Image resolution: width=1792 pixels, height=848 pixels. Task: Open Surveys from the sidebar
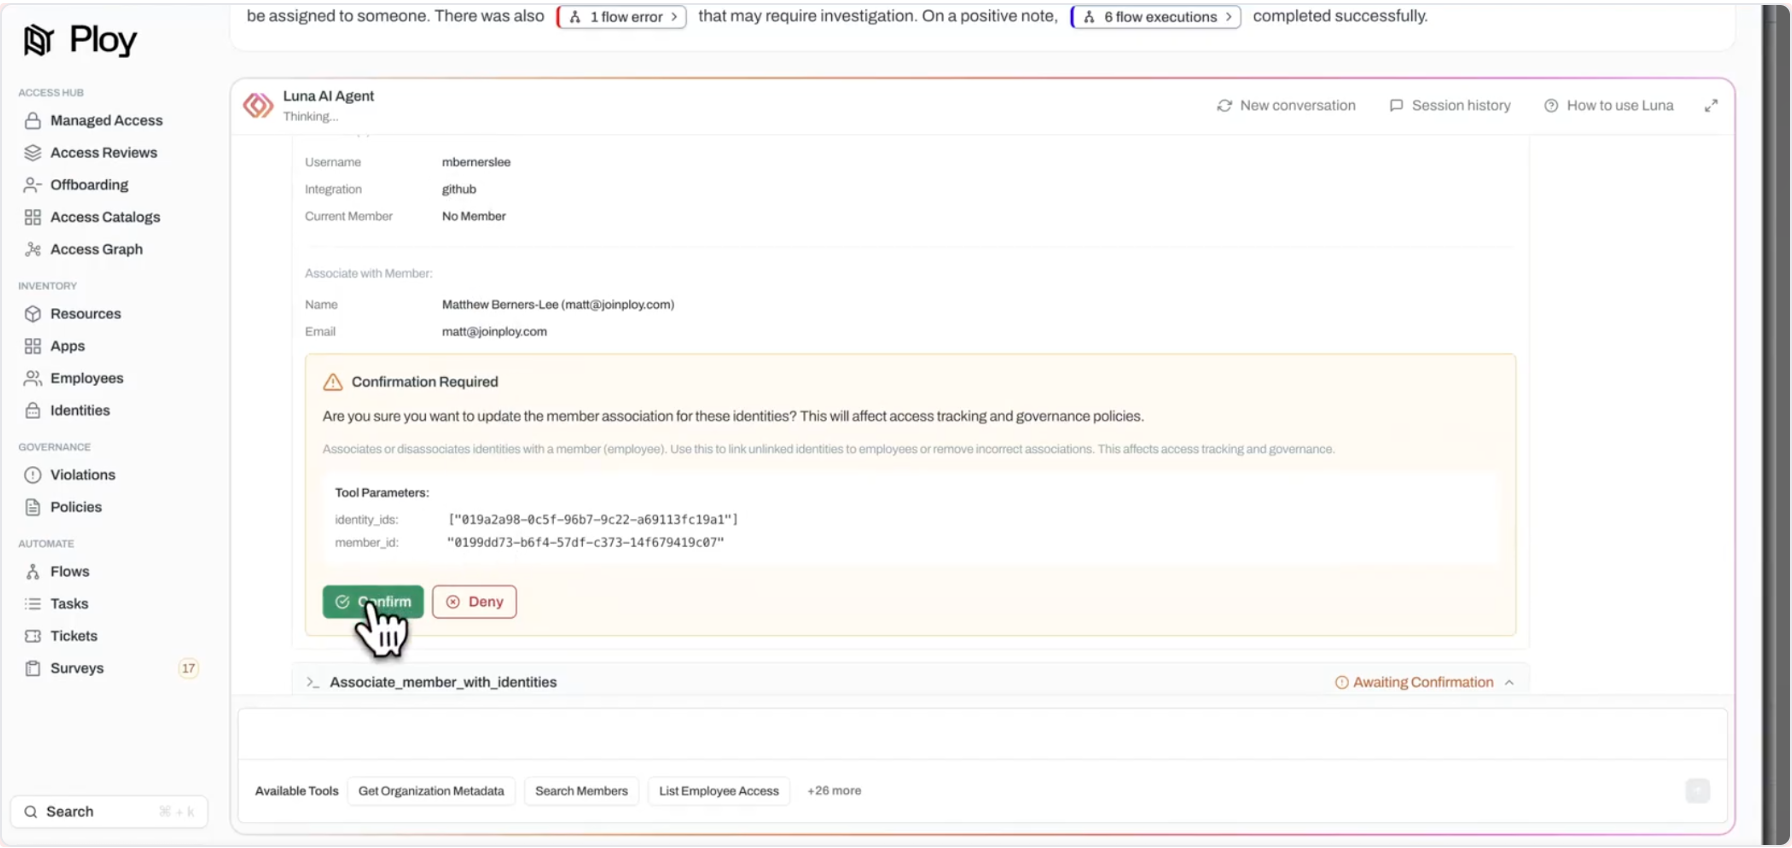click(76, 668)
